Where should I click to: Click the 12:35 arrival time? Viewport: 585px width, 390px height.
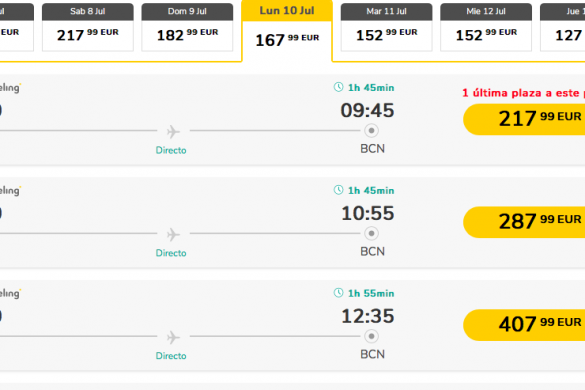tap(368, 316)
